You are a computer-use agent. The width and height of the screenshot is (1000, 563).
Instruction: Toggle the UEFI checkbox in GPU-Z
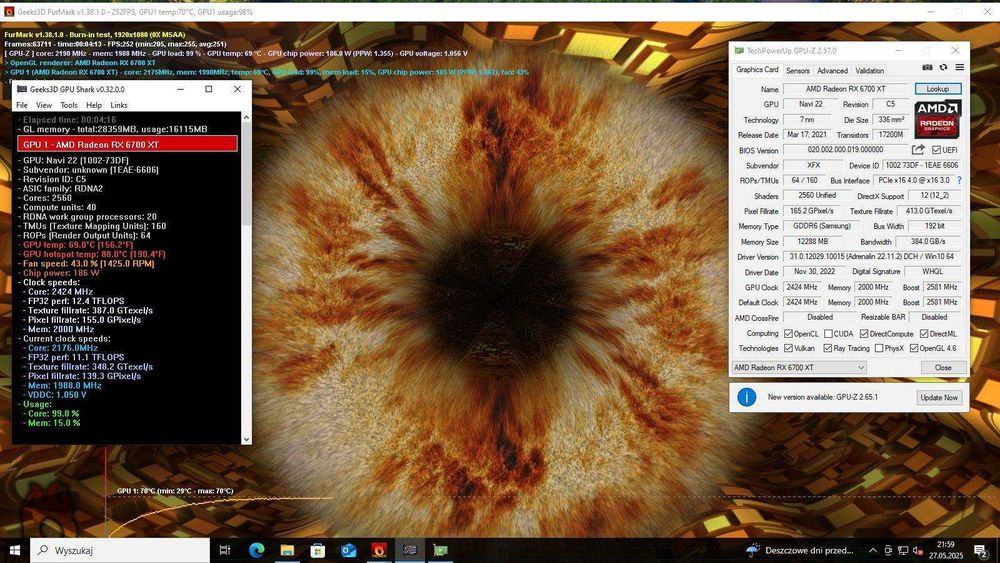pyautogui.click(x=936, y=150)
